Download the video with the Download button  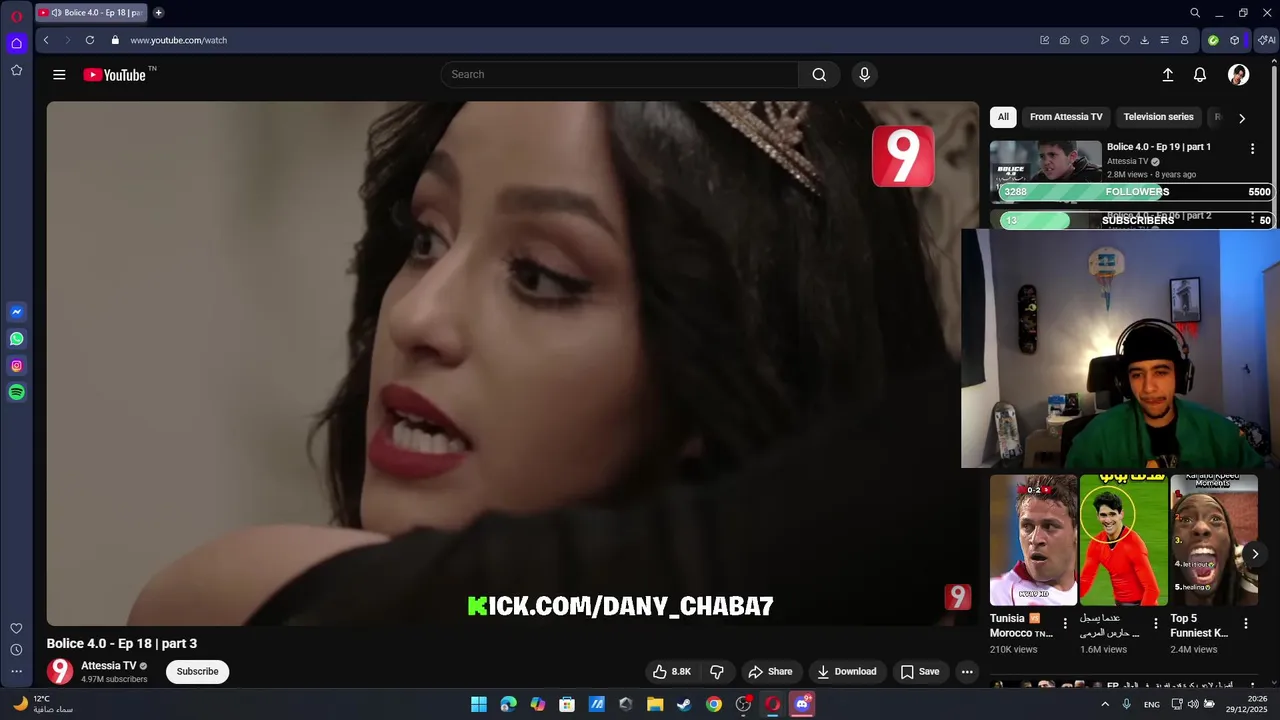pyautogui.click(x=846, y=672)
